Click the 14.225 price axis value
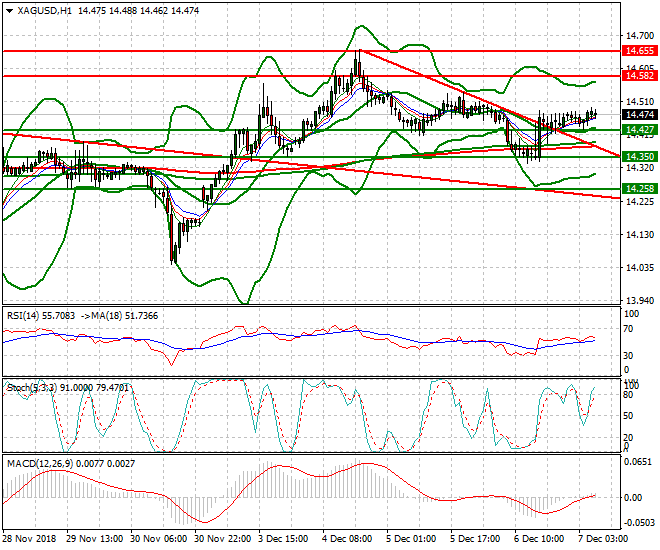The height and width of the screenshot is (550, 660). click(640, 202)
